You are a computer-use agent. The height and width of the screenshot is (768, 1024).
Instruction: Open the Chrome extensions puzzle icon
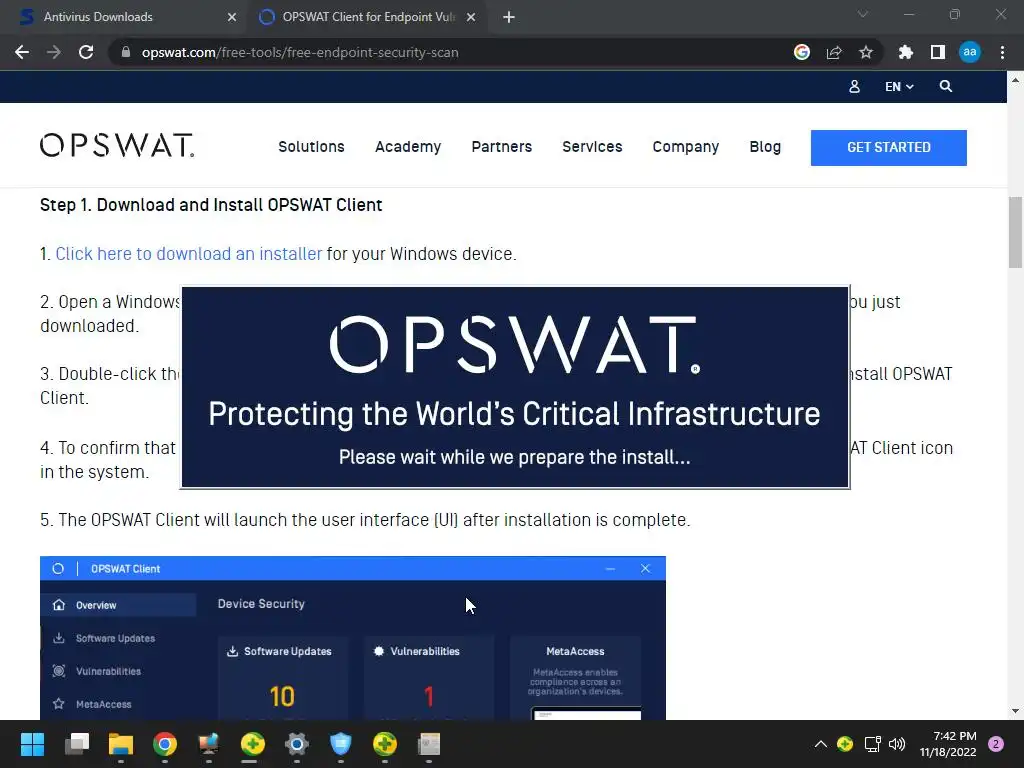(906, 52)
